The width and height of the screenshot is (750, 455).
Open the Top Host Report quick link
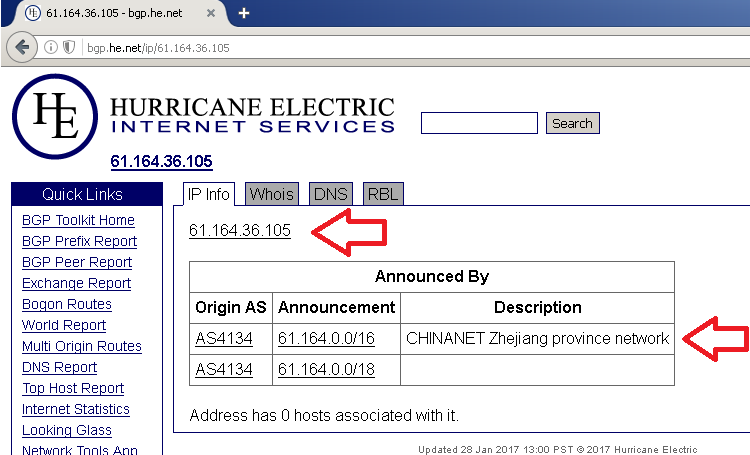(73, 388)
